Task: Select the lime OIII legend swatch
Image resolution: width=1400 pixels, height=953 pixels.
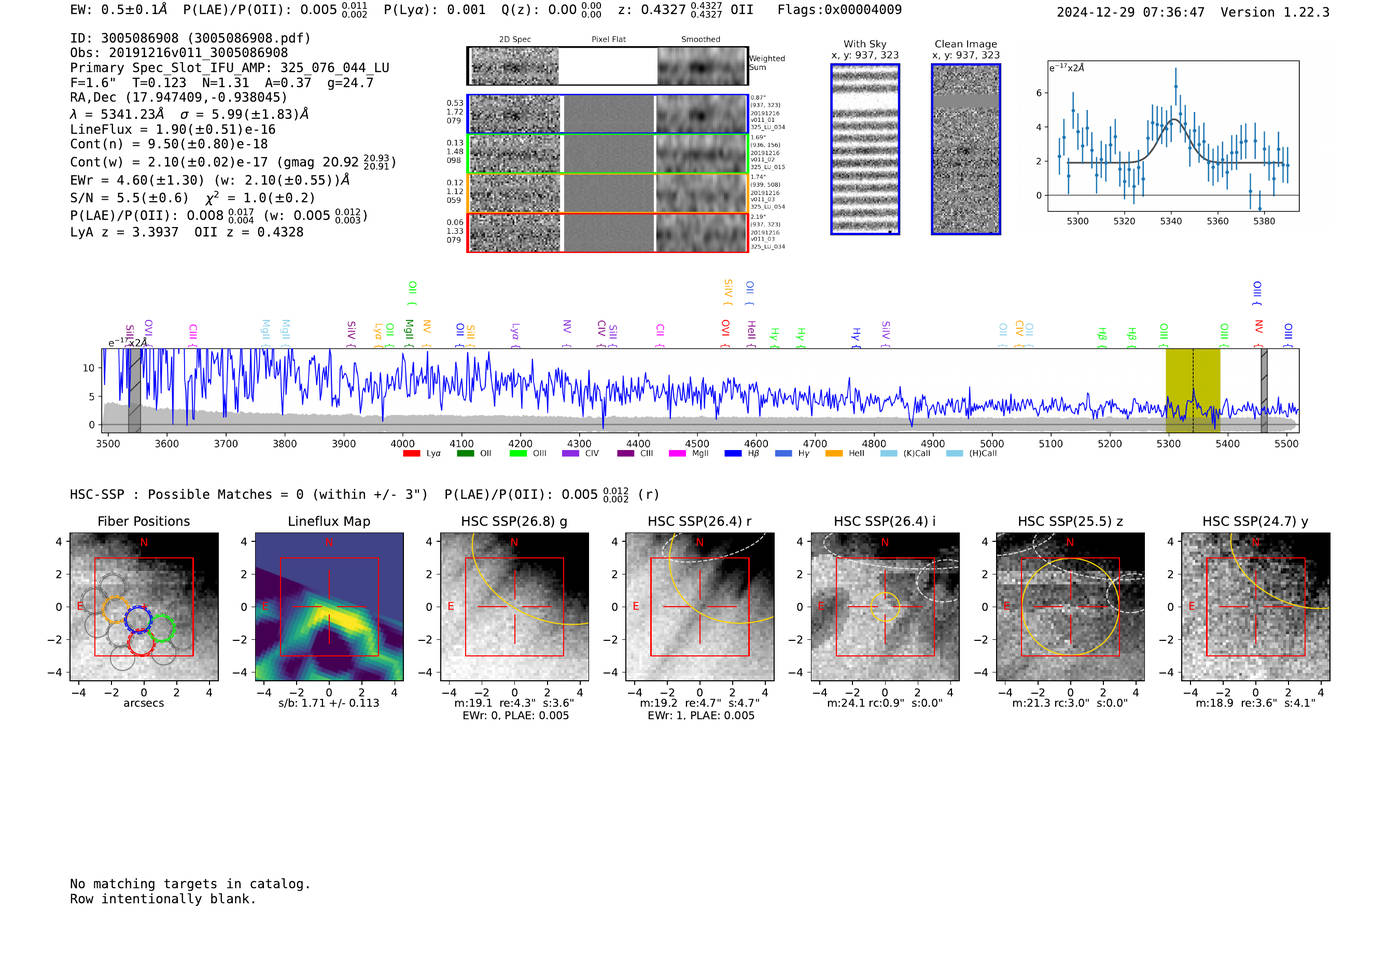Action: click(x=518, y=454)
